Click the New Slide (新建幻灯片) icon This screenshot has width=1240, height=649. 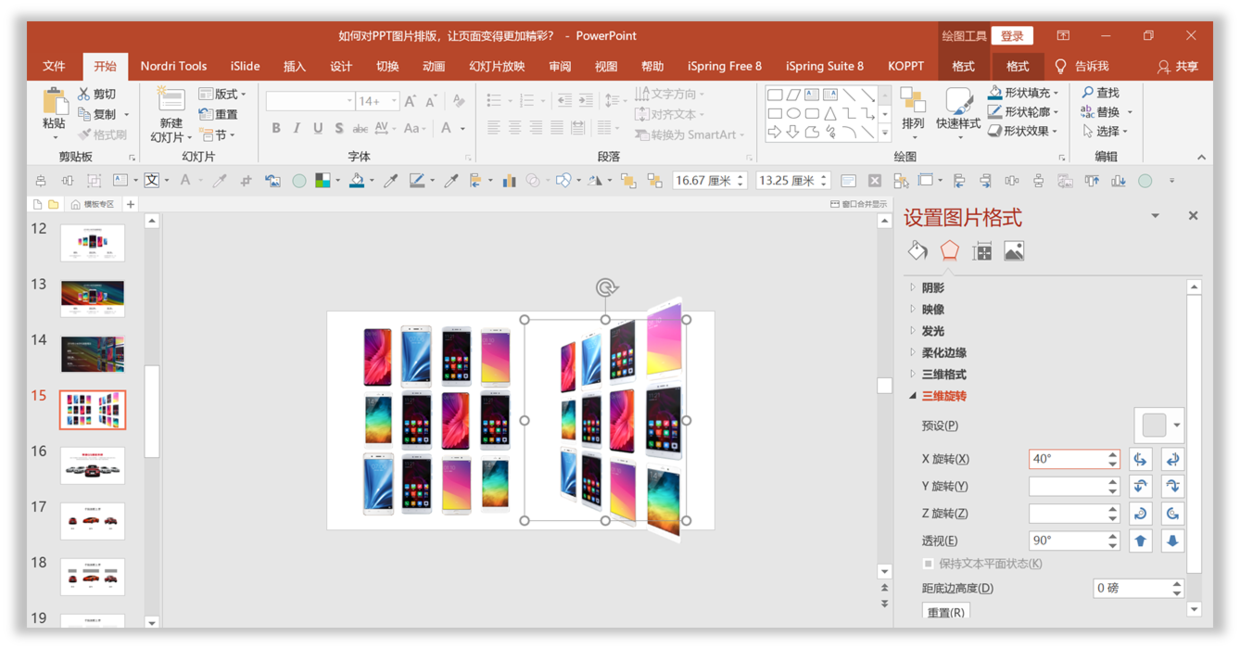171,101
